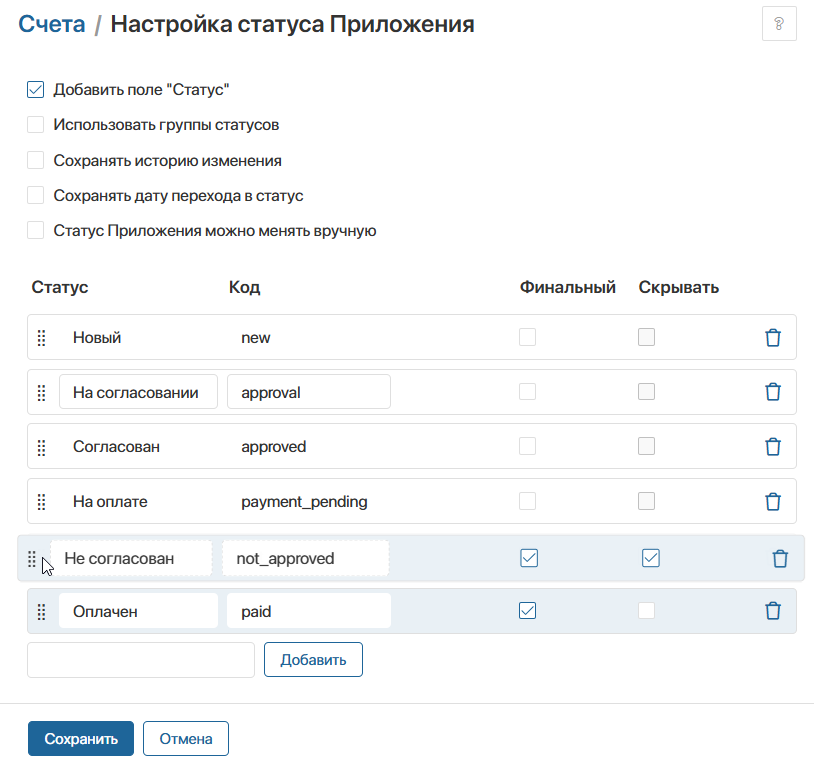Screen dimensions: 814x762
Task: Tick Скрывать for Новый status
Action: [646, 337]
